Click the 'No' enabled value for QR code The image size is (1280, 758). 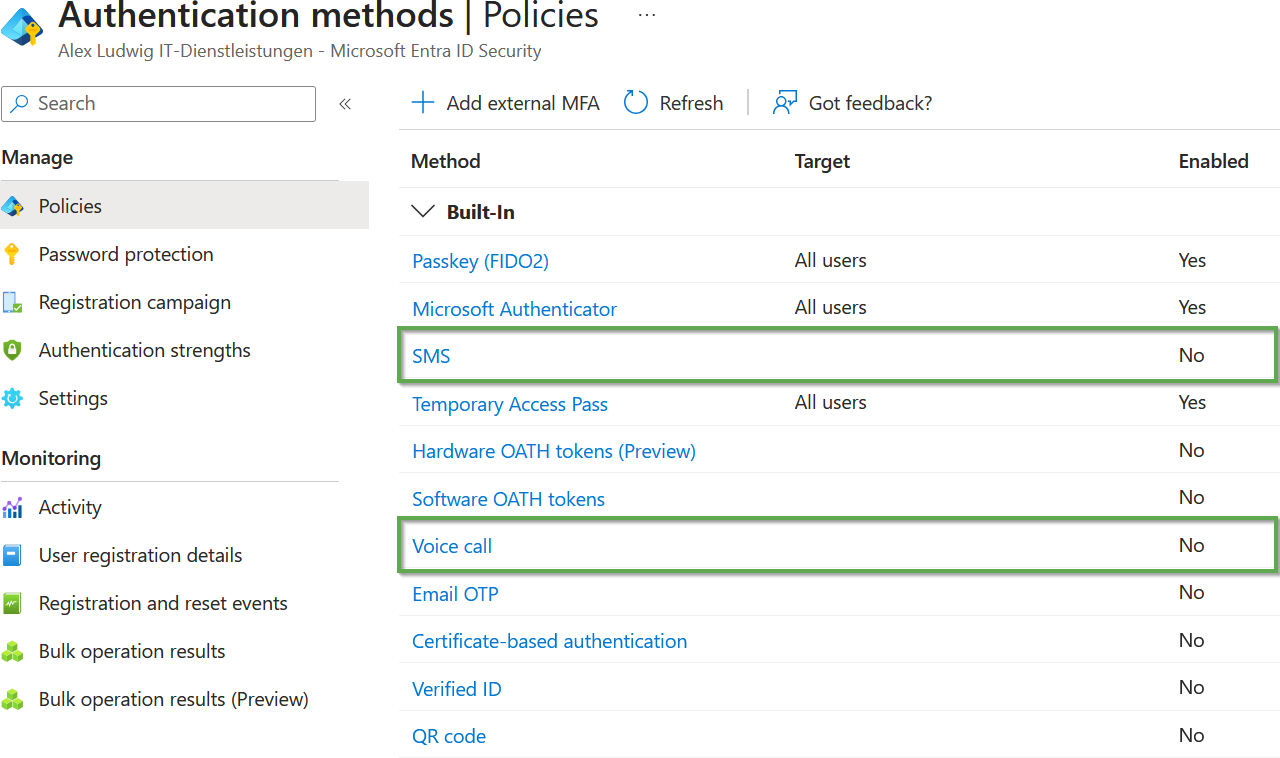[x=1191, y=735]
